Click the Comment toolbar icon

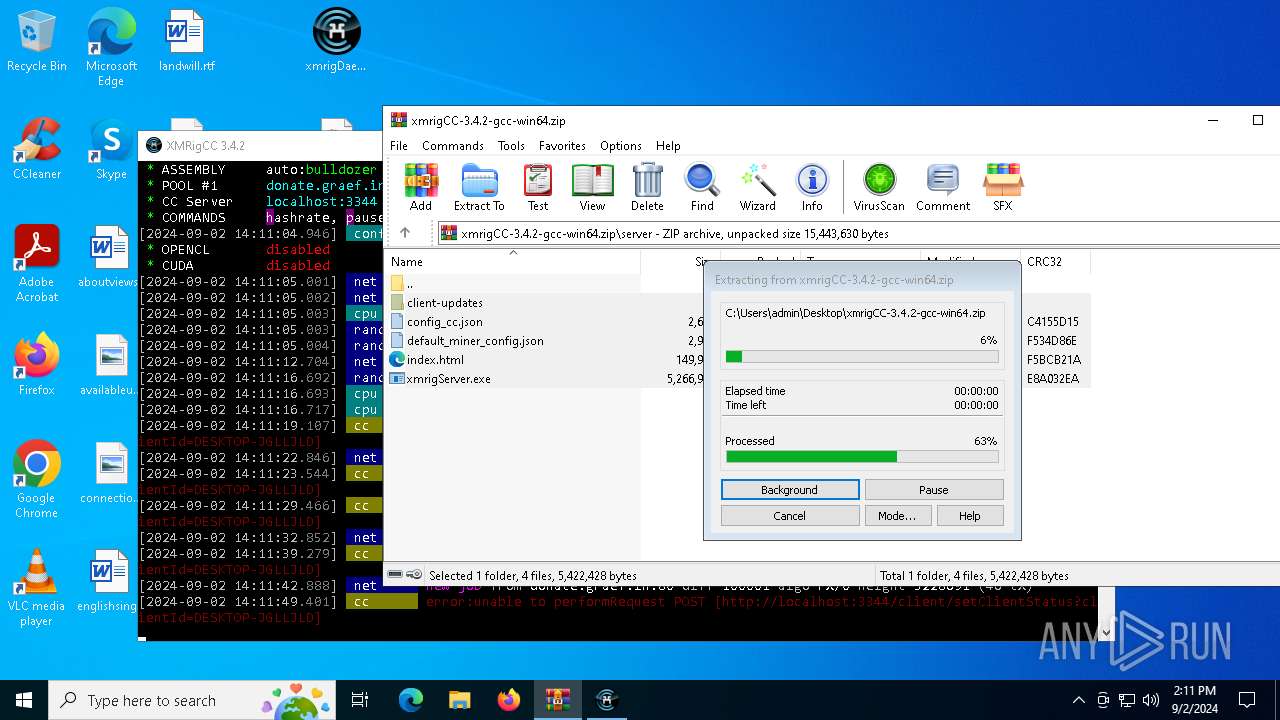click(x=943, y=187)
